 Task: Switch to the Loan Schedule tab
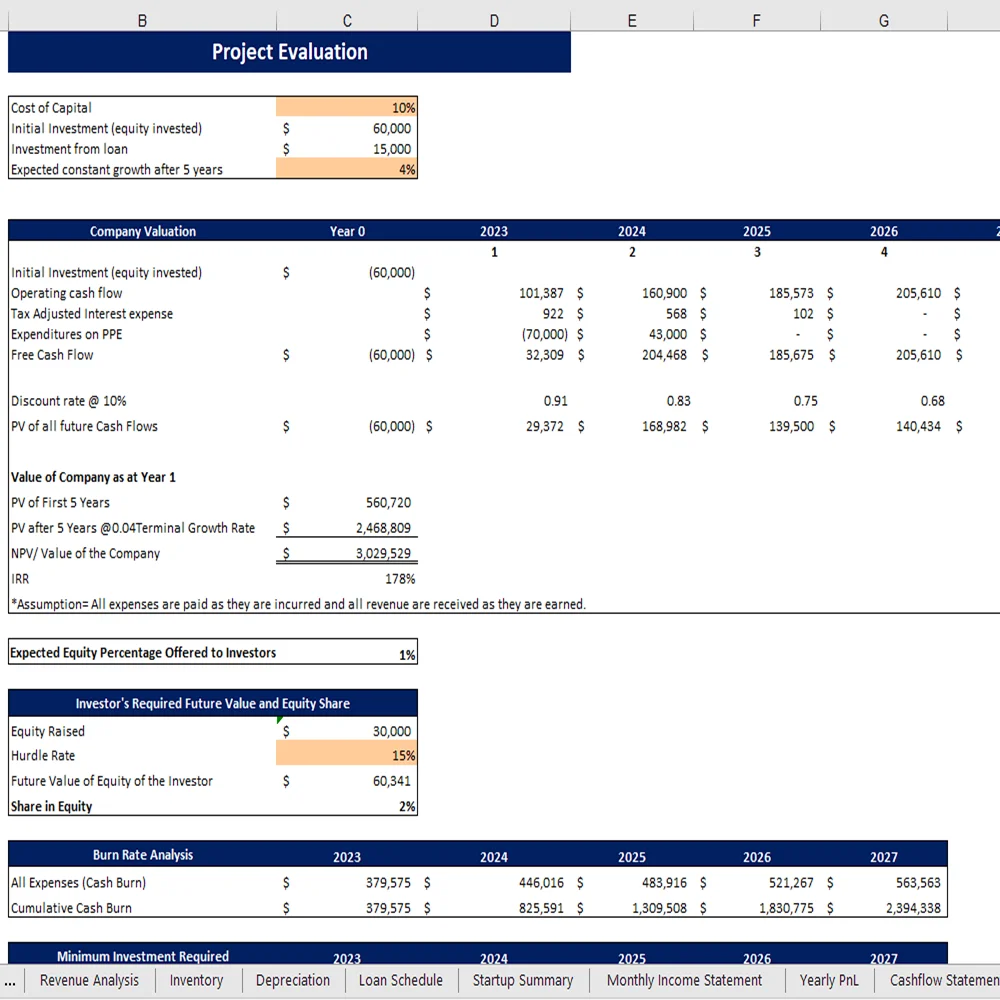[401, 980]
